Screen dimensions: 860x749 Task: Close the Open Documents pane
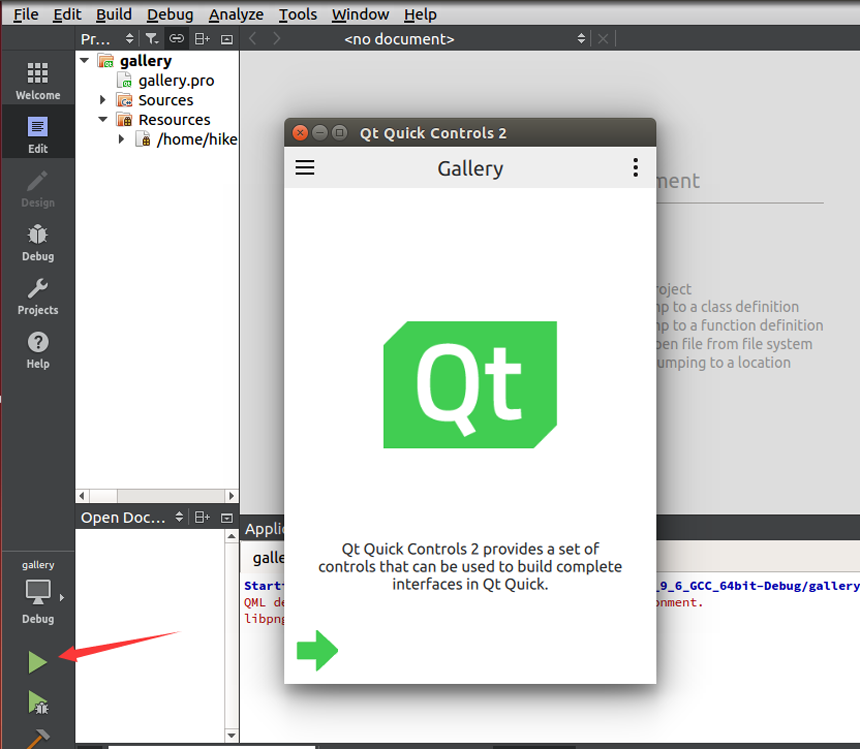pos(227,518)
